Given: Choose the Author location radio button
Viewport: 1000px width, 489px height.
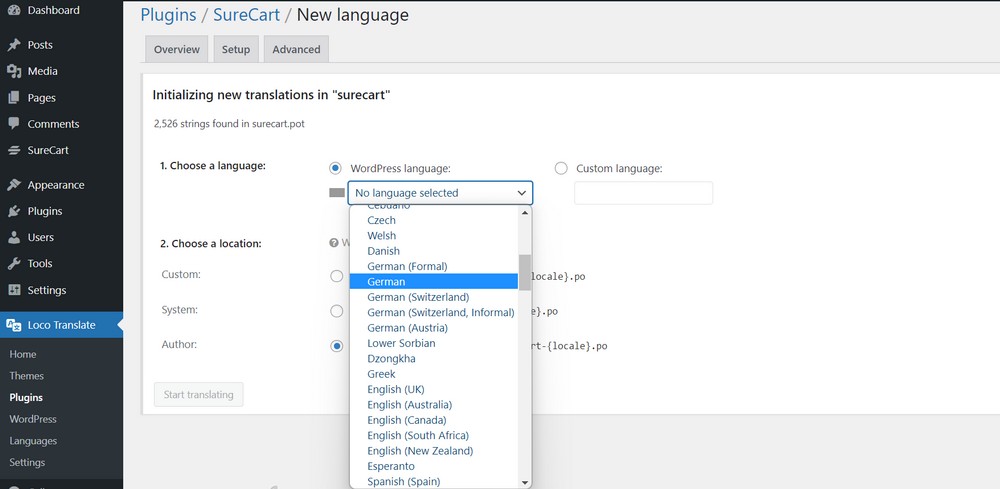Looking at the screenshot, I should coord(336,346).
